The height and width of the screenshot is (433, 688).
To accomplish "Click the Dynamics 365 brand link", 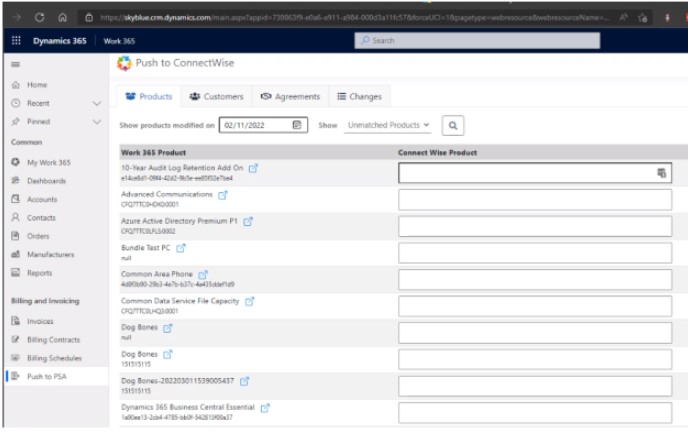I will click(60, 41).
